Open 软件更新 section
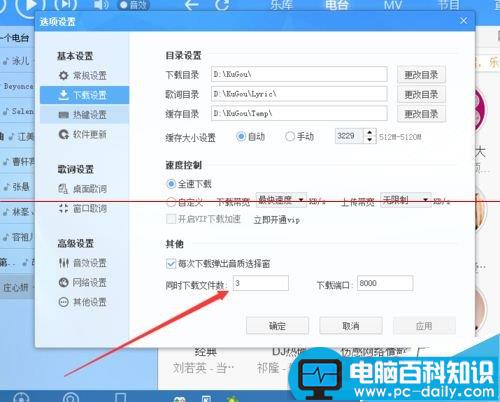500x402 pixels. tap(83, 134)
